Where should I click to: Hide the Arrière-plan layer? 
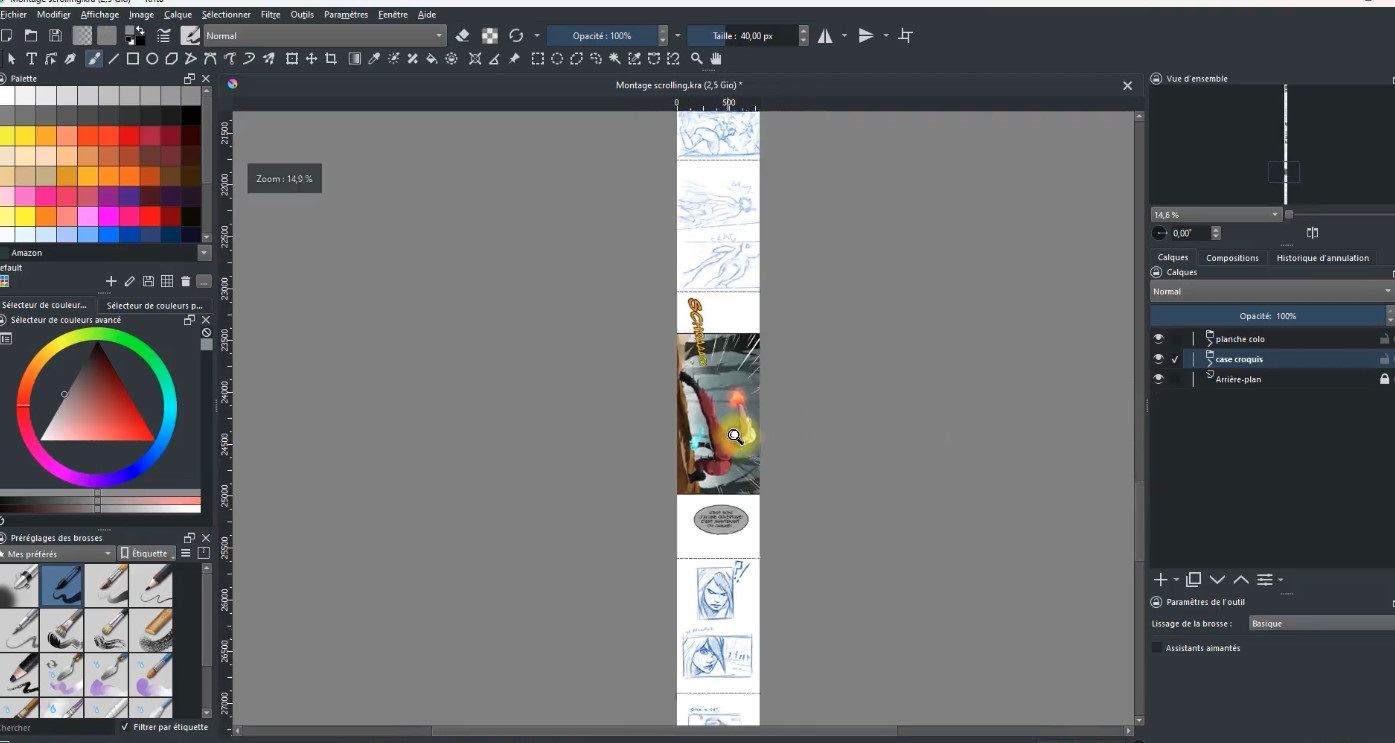tap(1158, 378)
